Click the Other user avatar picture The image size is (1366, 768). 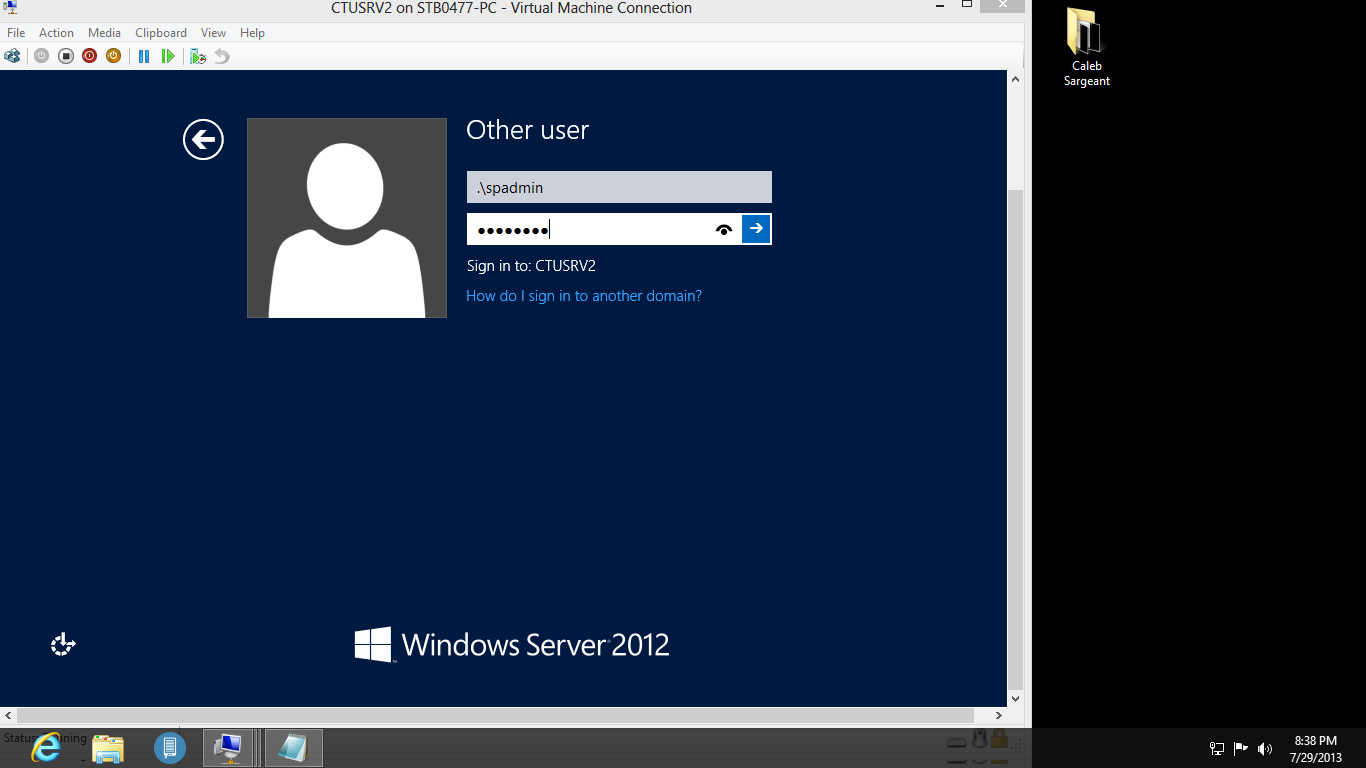[347, 218]
